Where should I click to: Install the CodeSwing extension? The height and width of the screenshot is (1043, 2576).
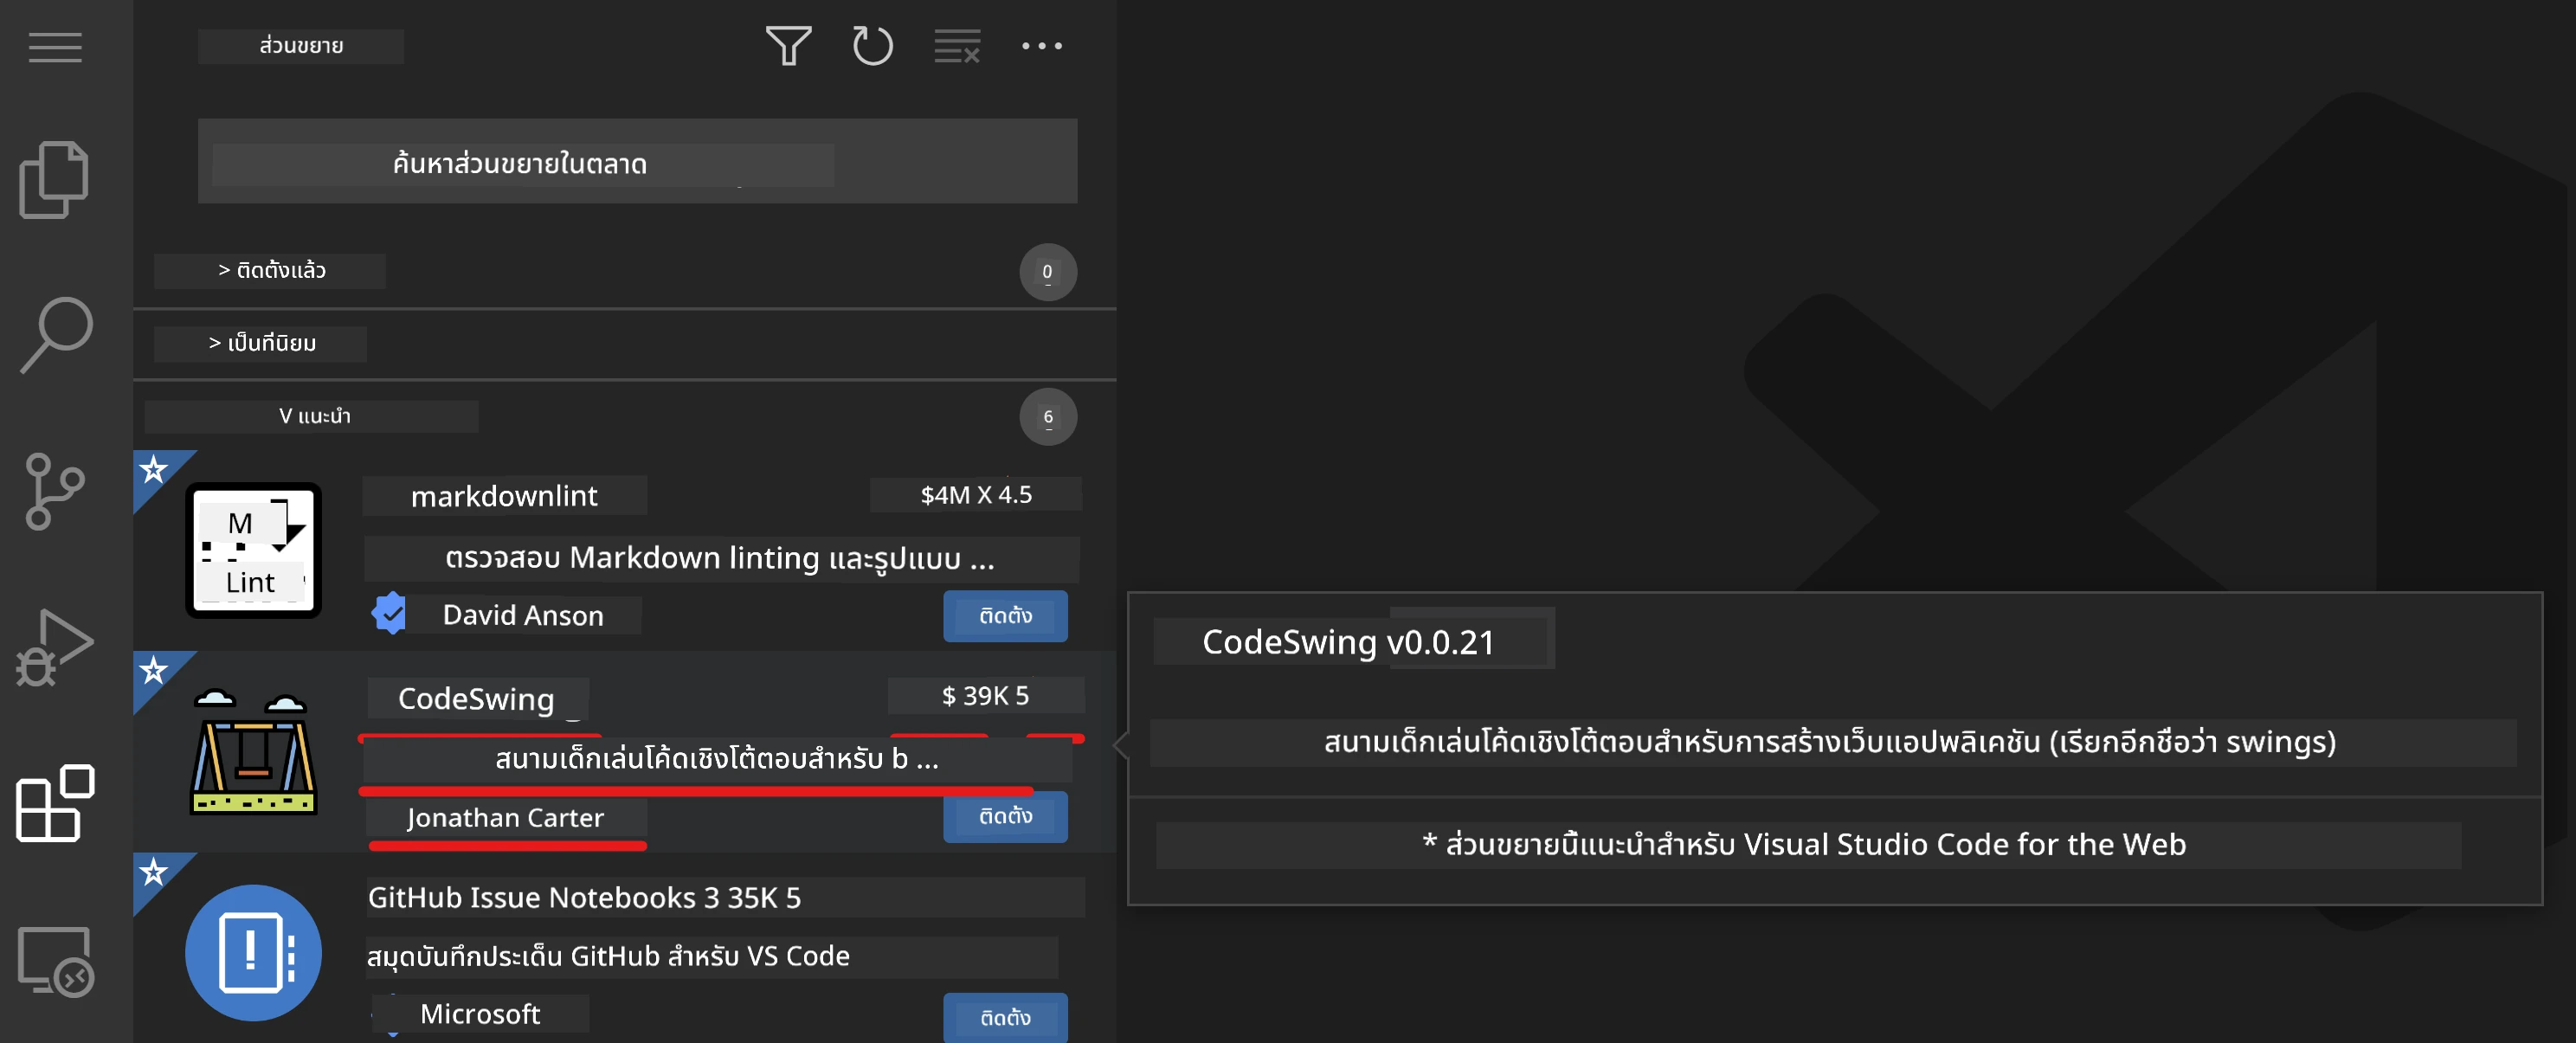click(x=1005, y=817)
